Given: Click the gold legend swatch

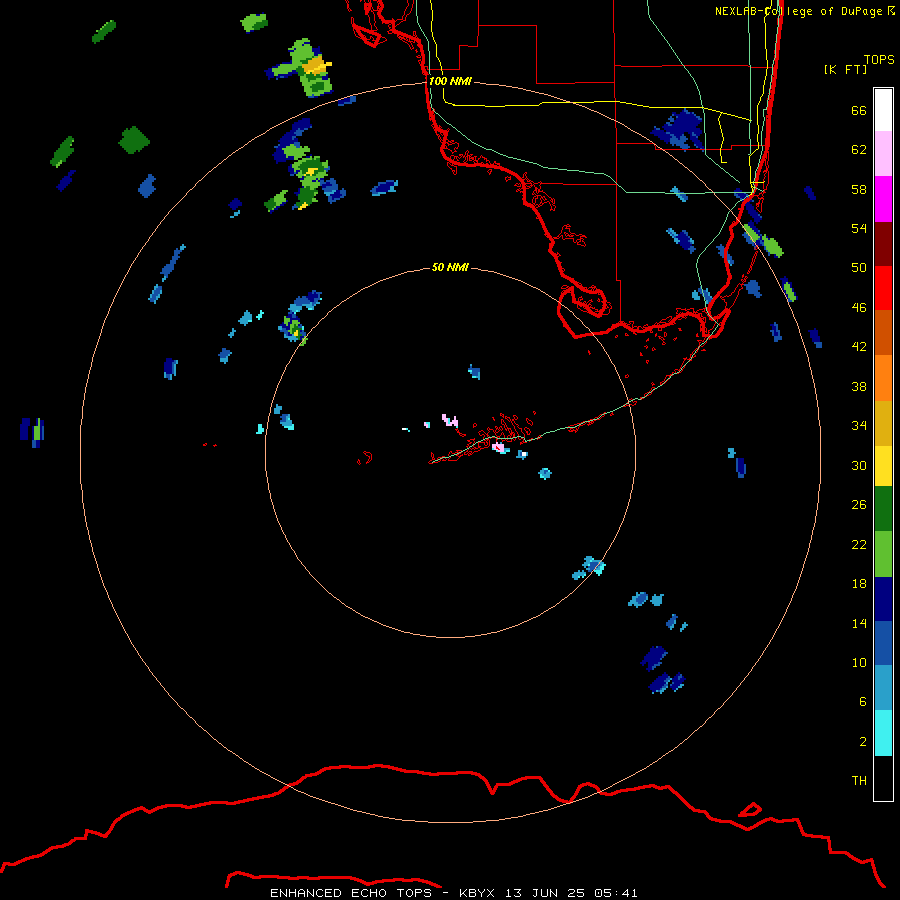Looking at the screenshot, I should tap(883, 423).
